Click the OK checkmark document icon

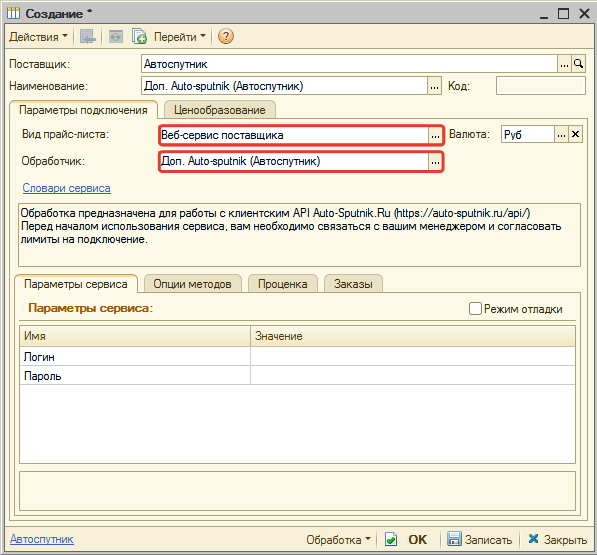tap(391, 539)
